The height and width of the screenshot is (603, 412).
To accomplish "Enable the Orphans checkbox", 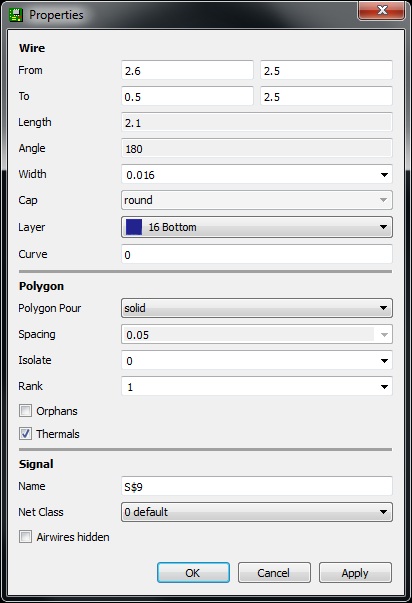I will point(25,411).
